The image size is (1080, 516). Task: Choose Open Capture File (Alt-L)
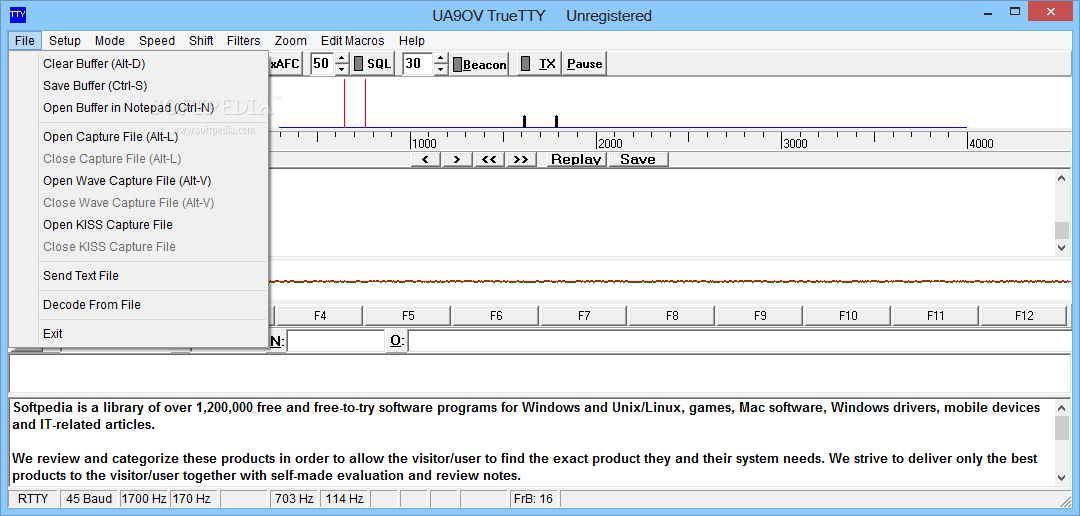point(139,137)
